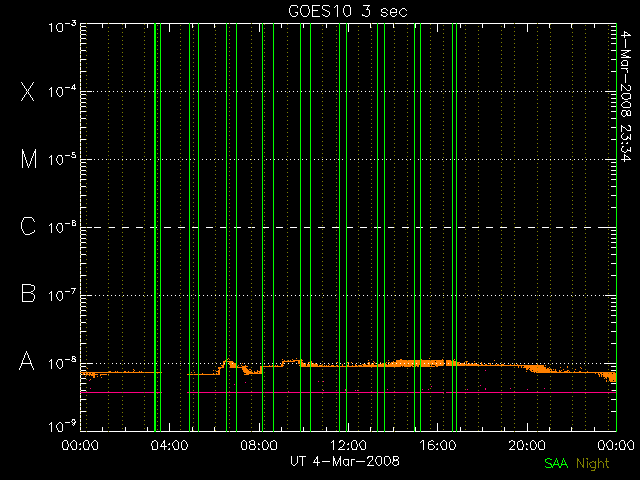The width and height of the screenshot is (640, 480).
Task: Click the green SAA legend label
Action: point(556,463)
